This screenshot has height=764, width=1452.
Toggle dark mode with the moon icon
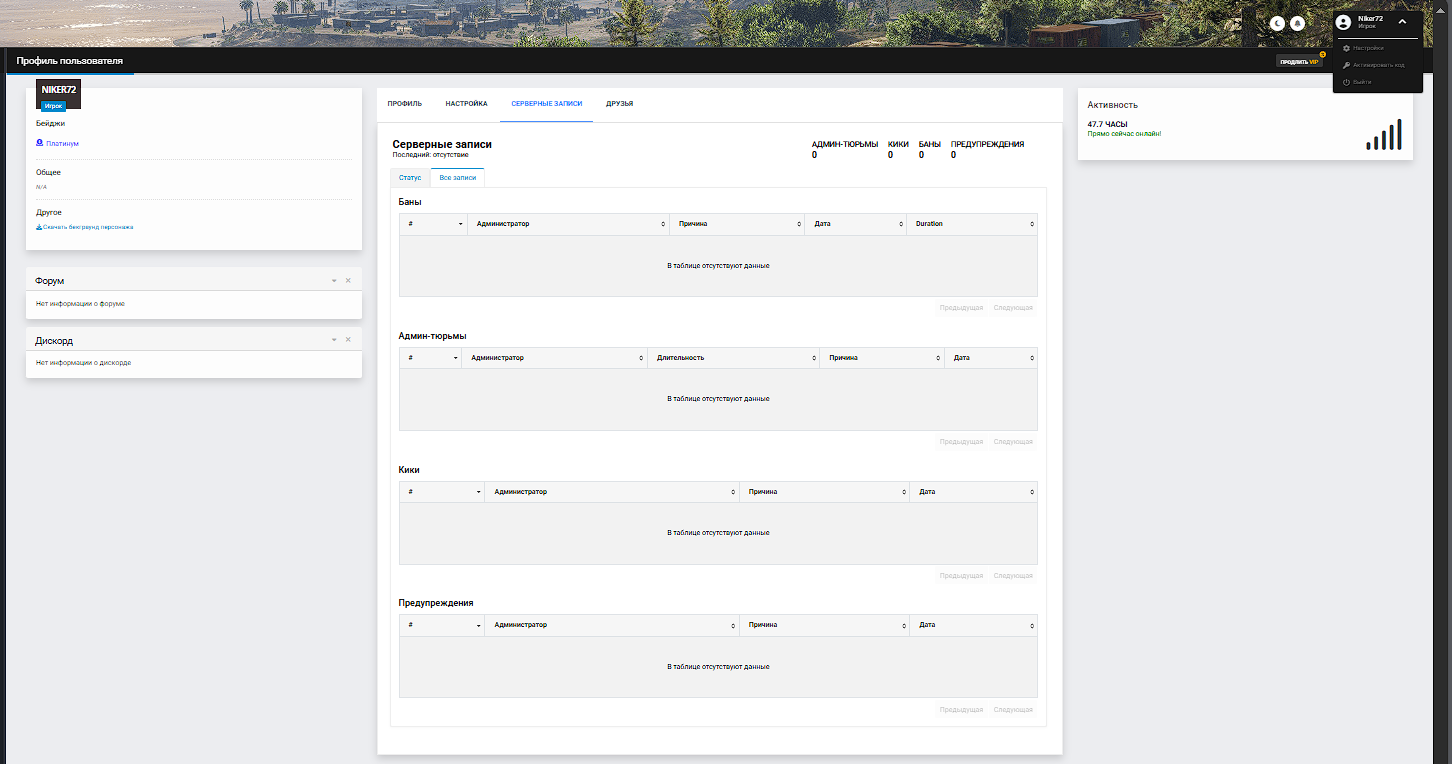pos(1277,23)
